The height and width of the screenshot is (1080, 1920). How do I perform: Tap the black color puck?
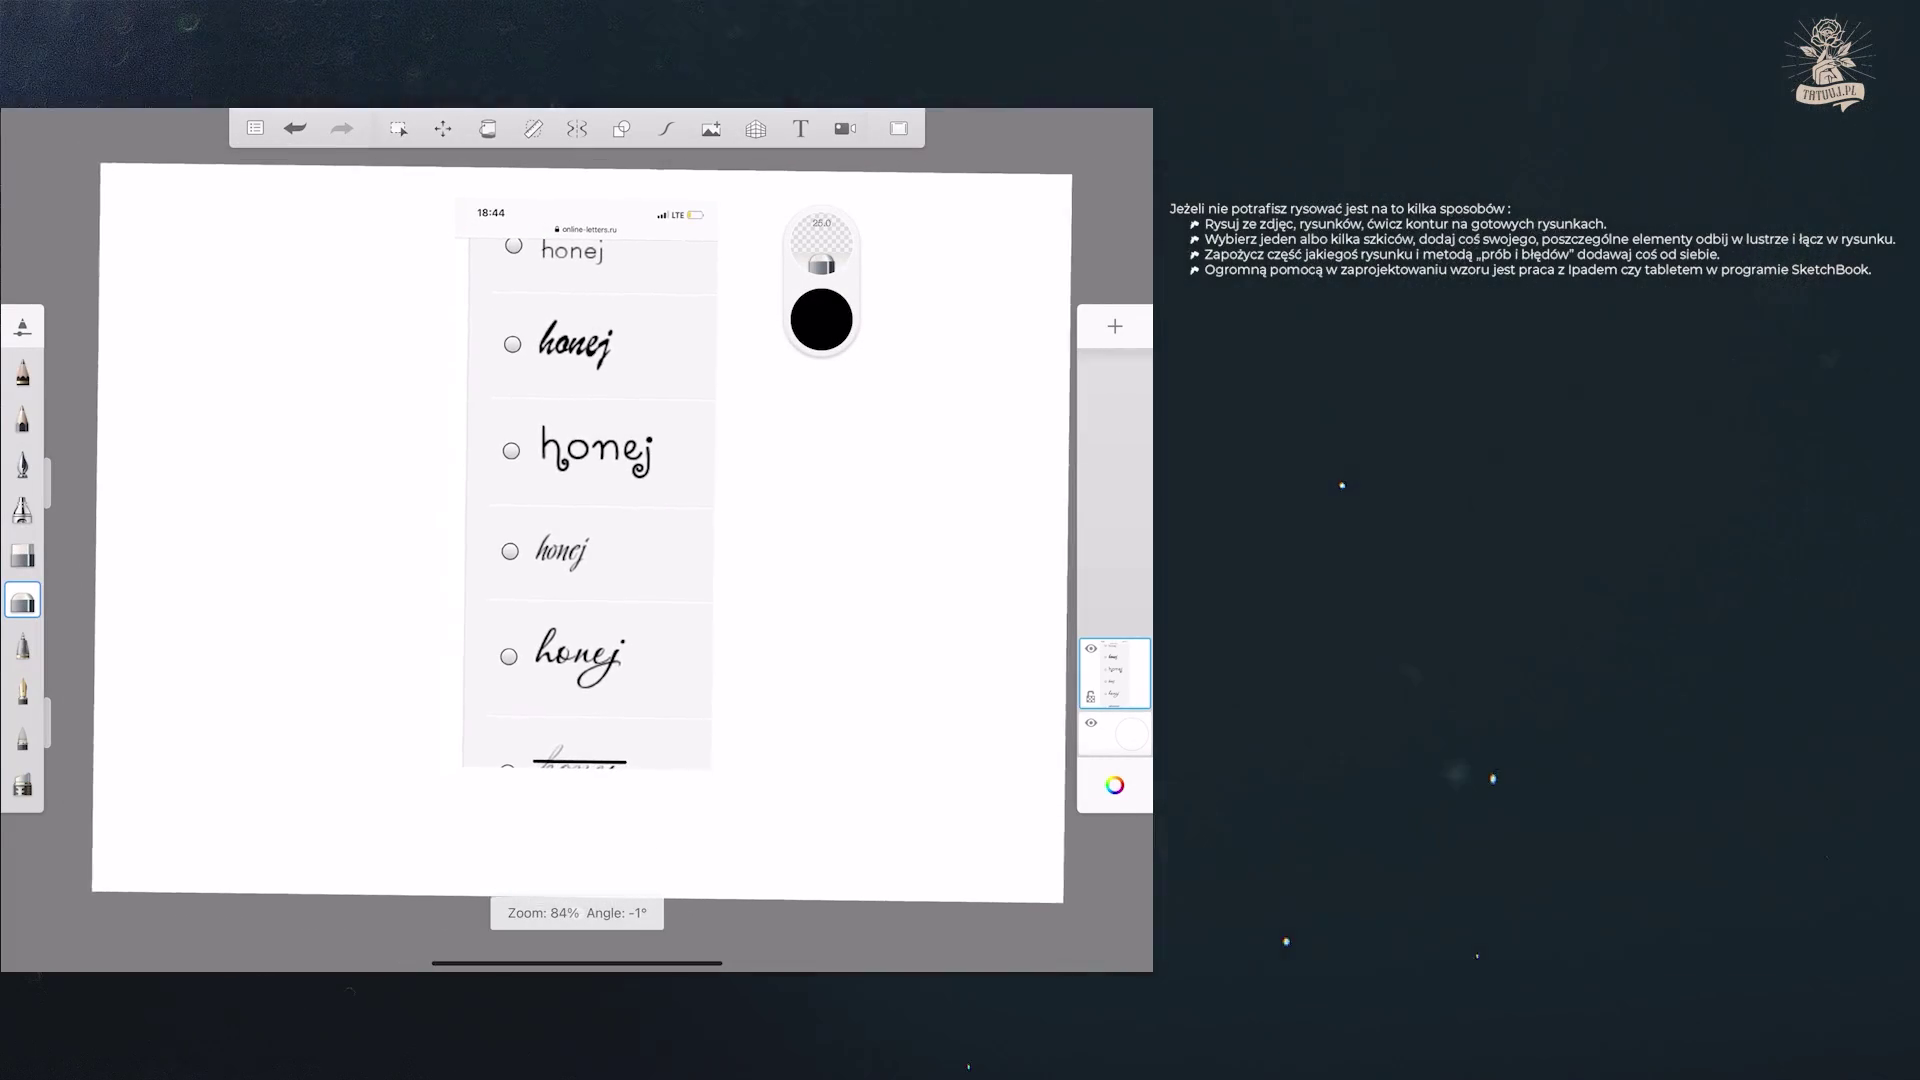coord(821,320)
